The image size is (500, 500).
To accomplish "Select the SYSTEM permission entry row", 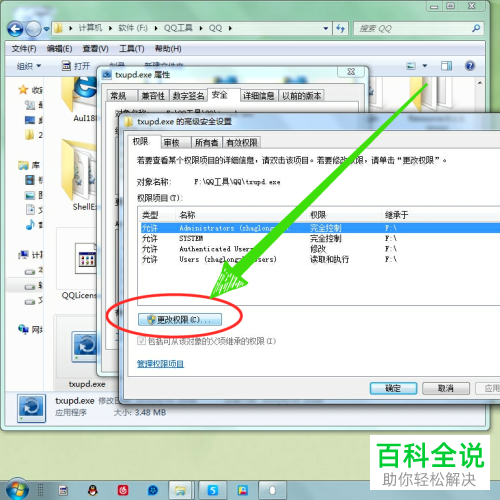I will tap(320, 238).
